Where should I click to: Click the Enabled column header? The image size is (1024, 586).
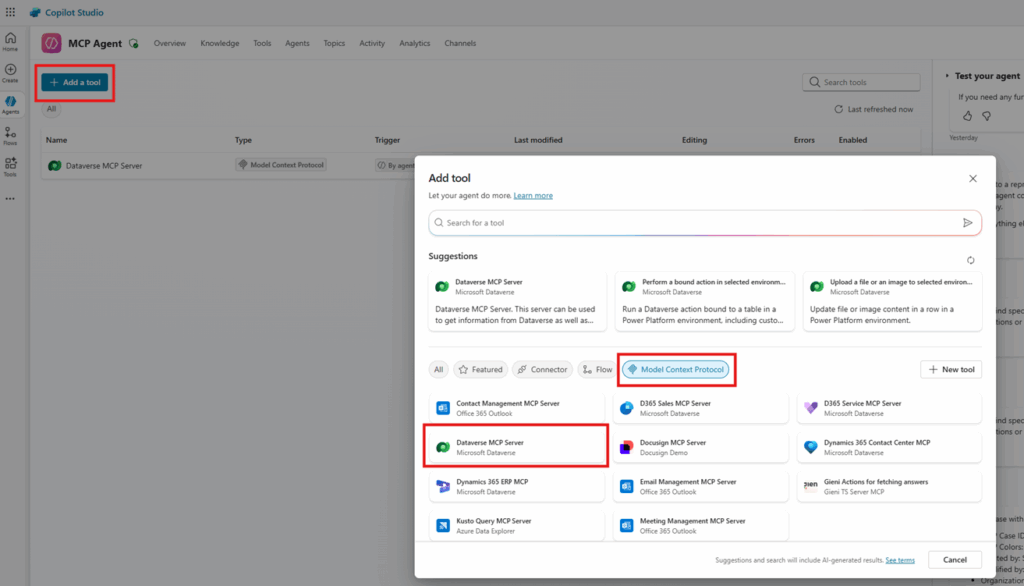click(853, 140)
